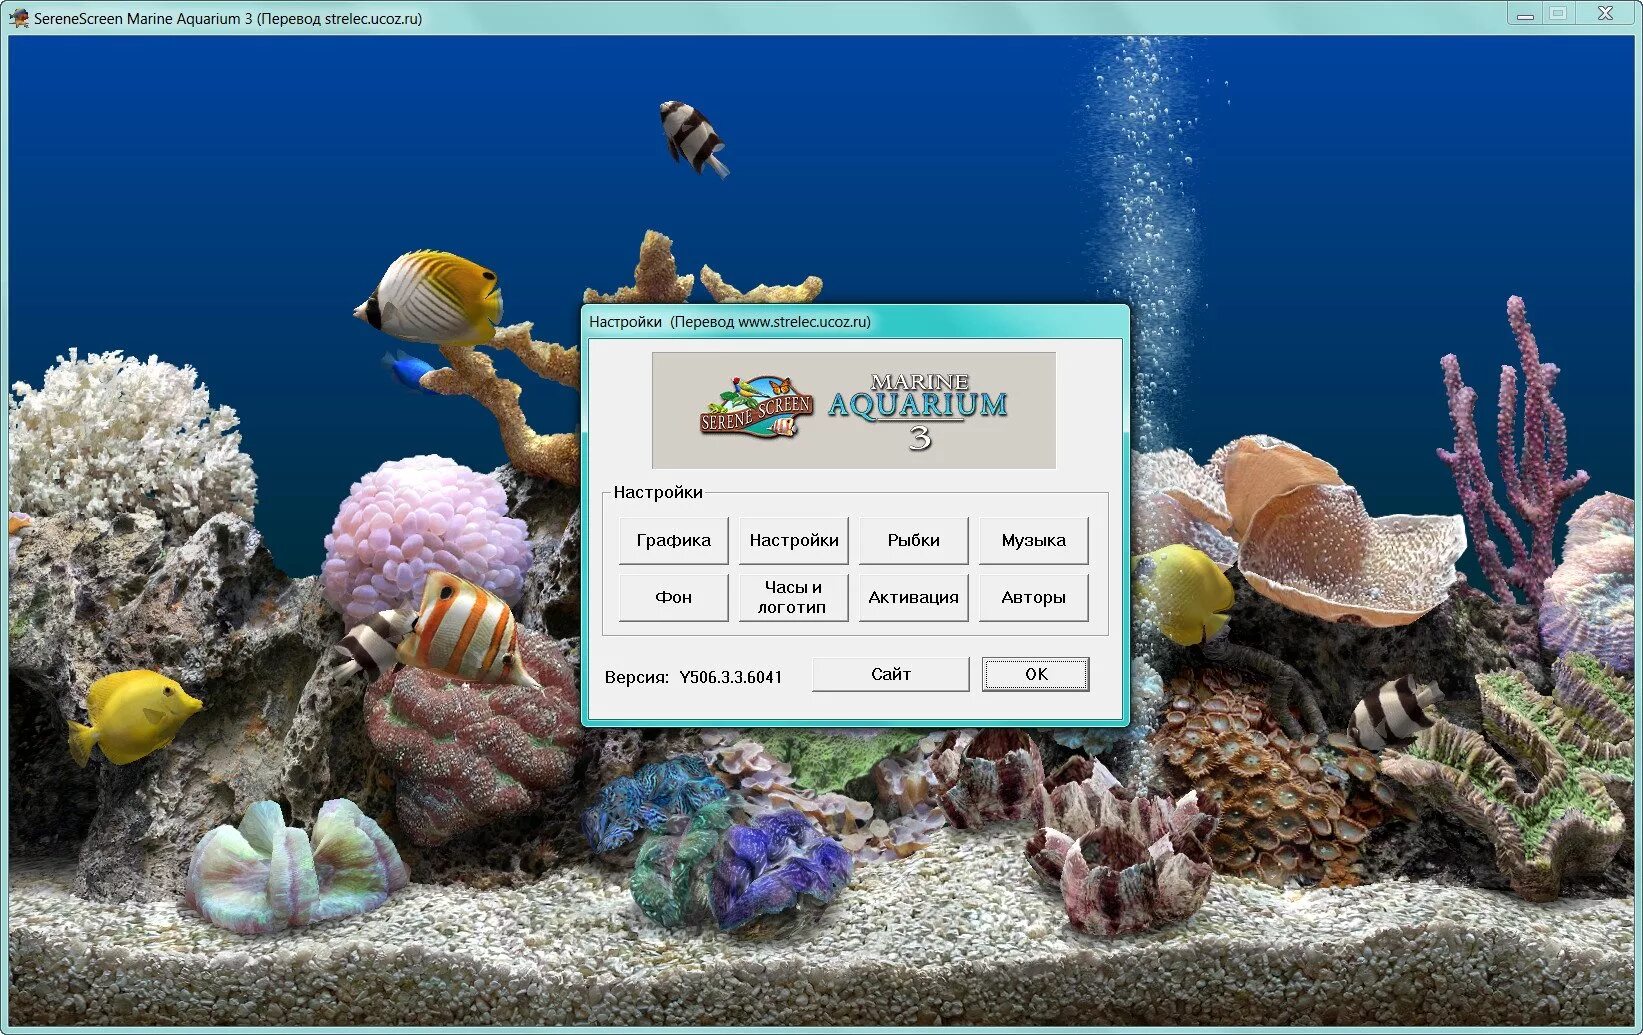1643x1035 pixels.
Task: Click the Сайт website button
Action: (891, 674)
